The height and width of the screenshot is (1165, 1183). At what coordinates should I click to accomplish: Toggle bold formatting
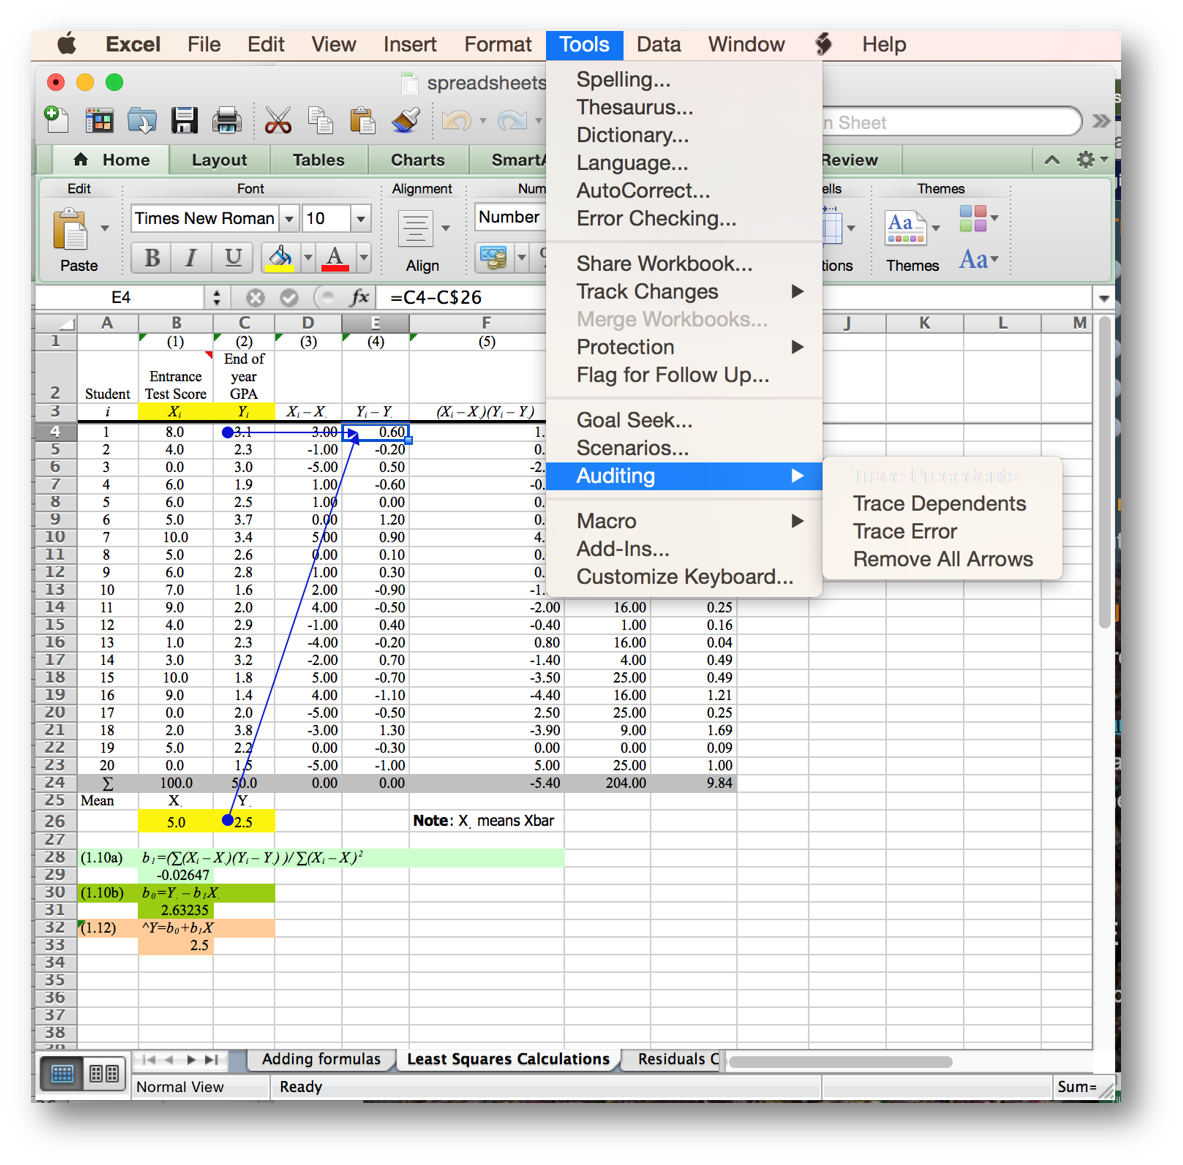click(x=150, y=257)
